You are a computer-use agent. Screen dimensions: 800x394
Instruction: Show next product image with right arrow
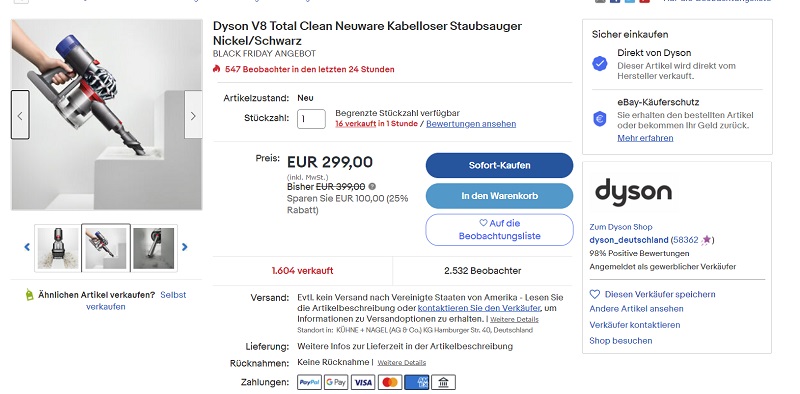193,115
